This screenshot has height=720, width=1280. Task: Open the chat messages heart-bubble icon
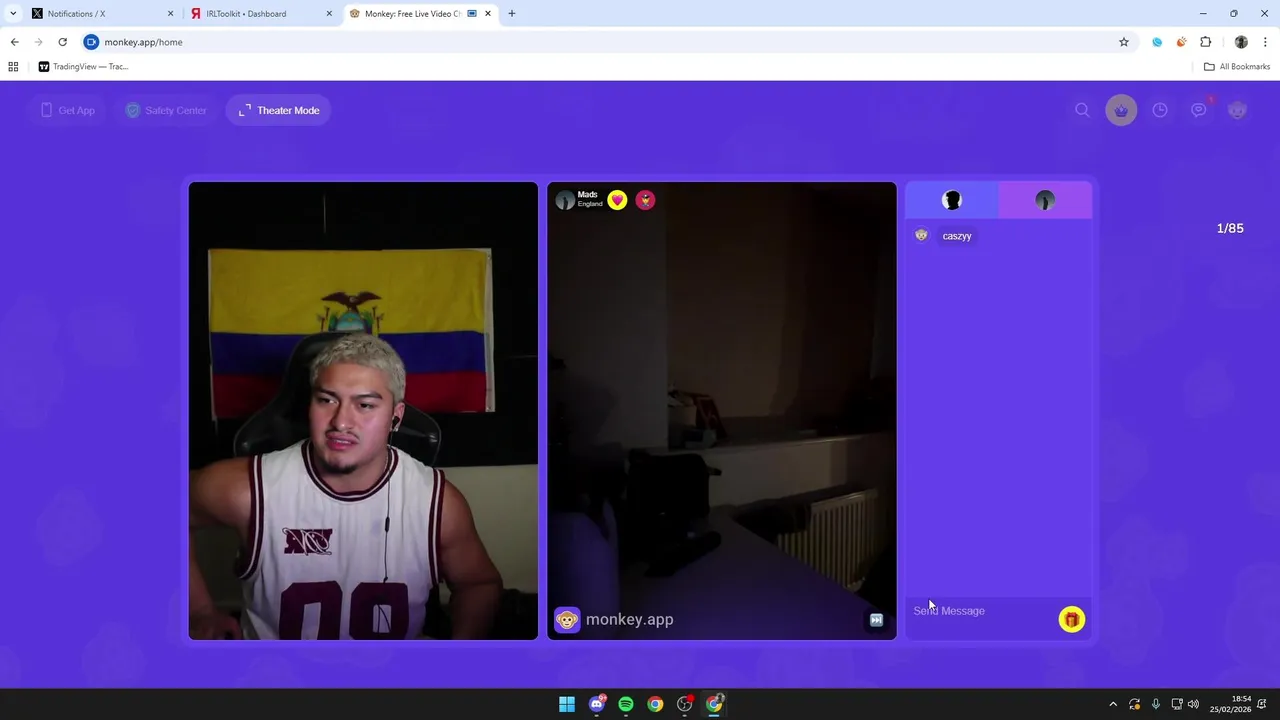click(1199, 110)
